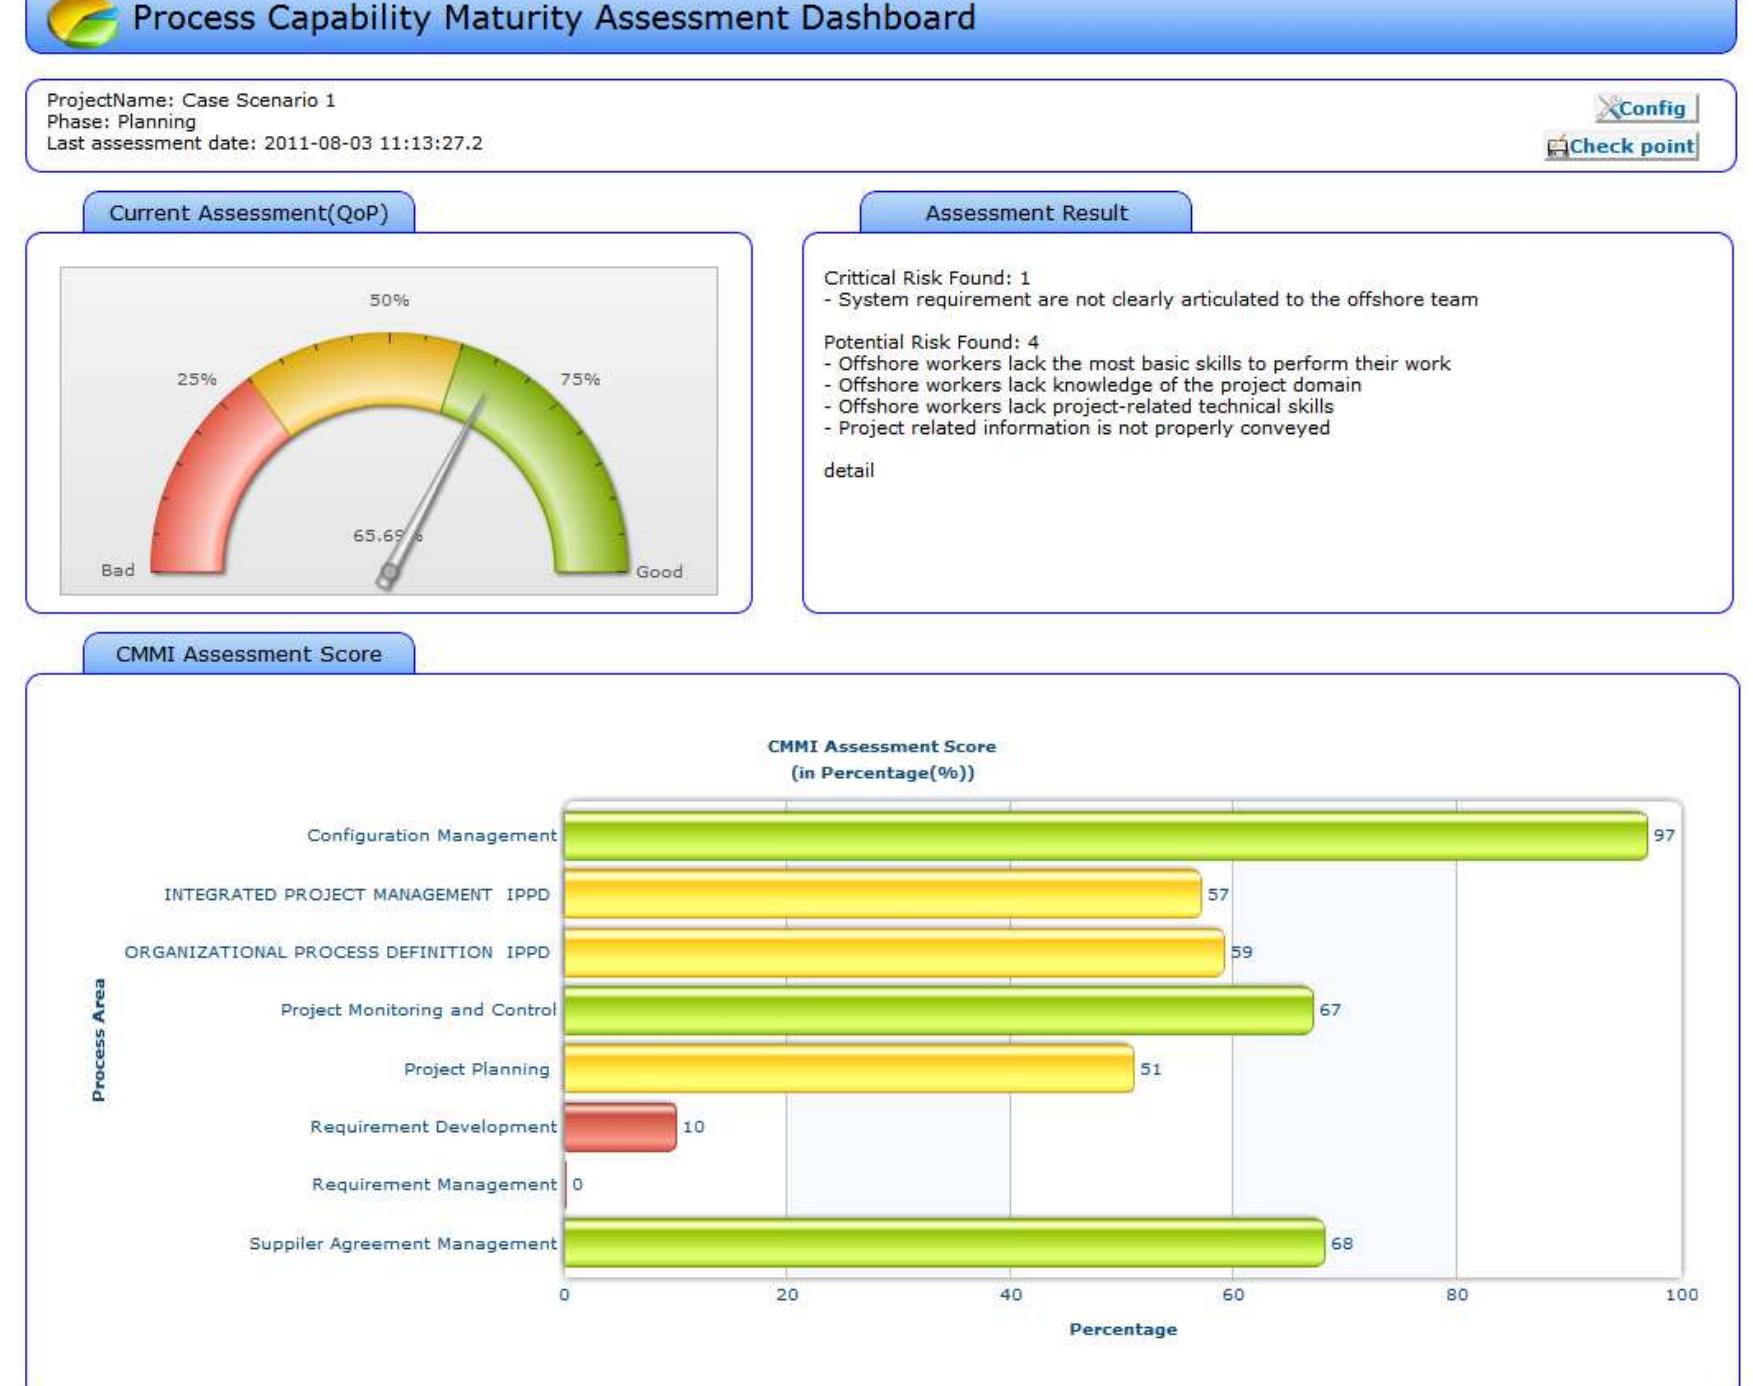Open the Config link
Screen dimensions: 1753x1386
pyautogui.click(x=1647, y=108)
